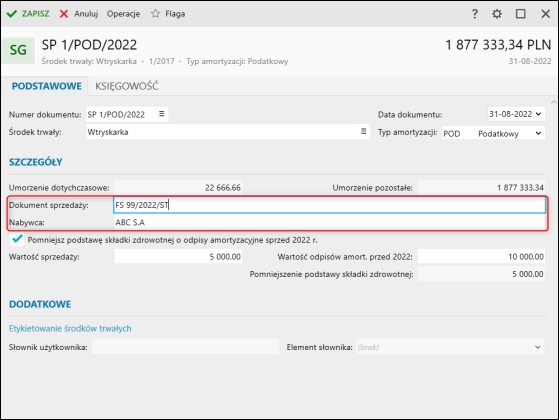Expand the Data dokumentu date dropdown

click(538, 114)
